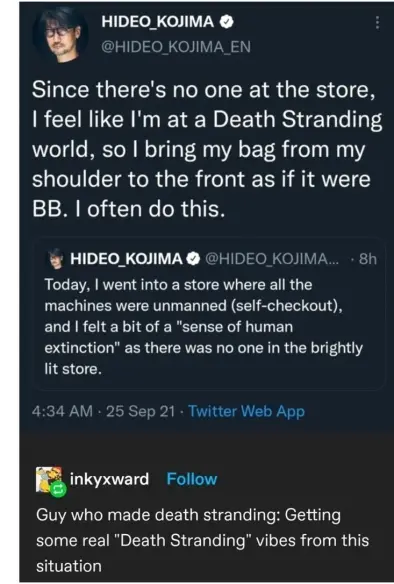Click the green reblog badge on avatar
Viewport: 394px width, 584px height.
point(59,489)
